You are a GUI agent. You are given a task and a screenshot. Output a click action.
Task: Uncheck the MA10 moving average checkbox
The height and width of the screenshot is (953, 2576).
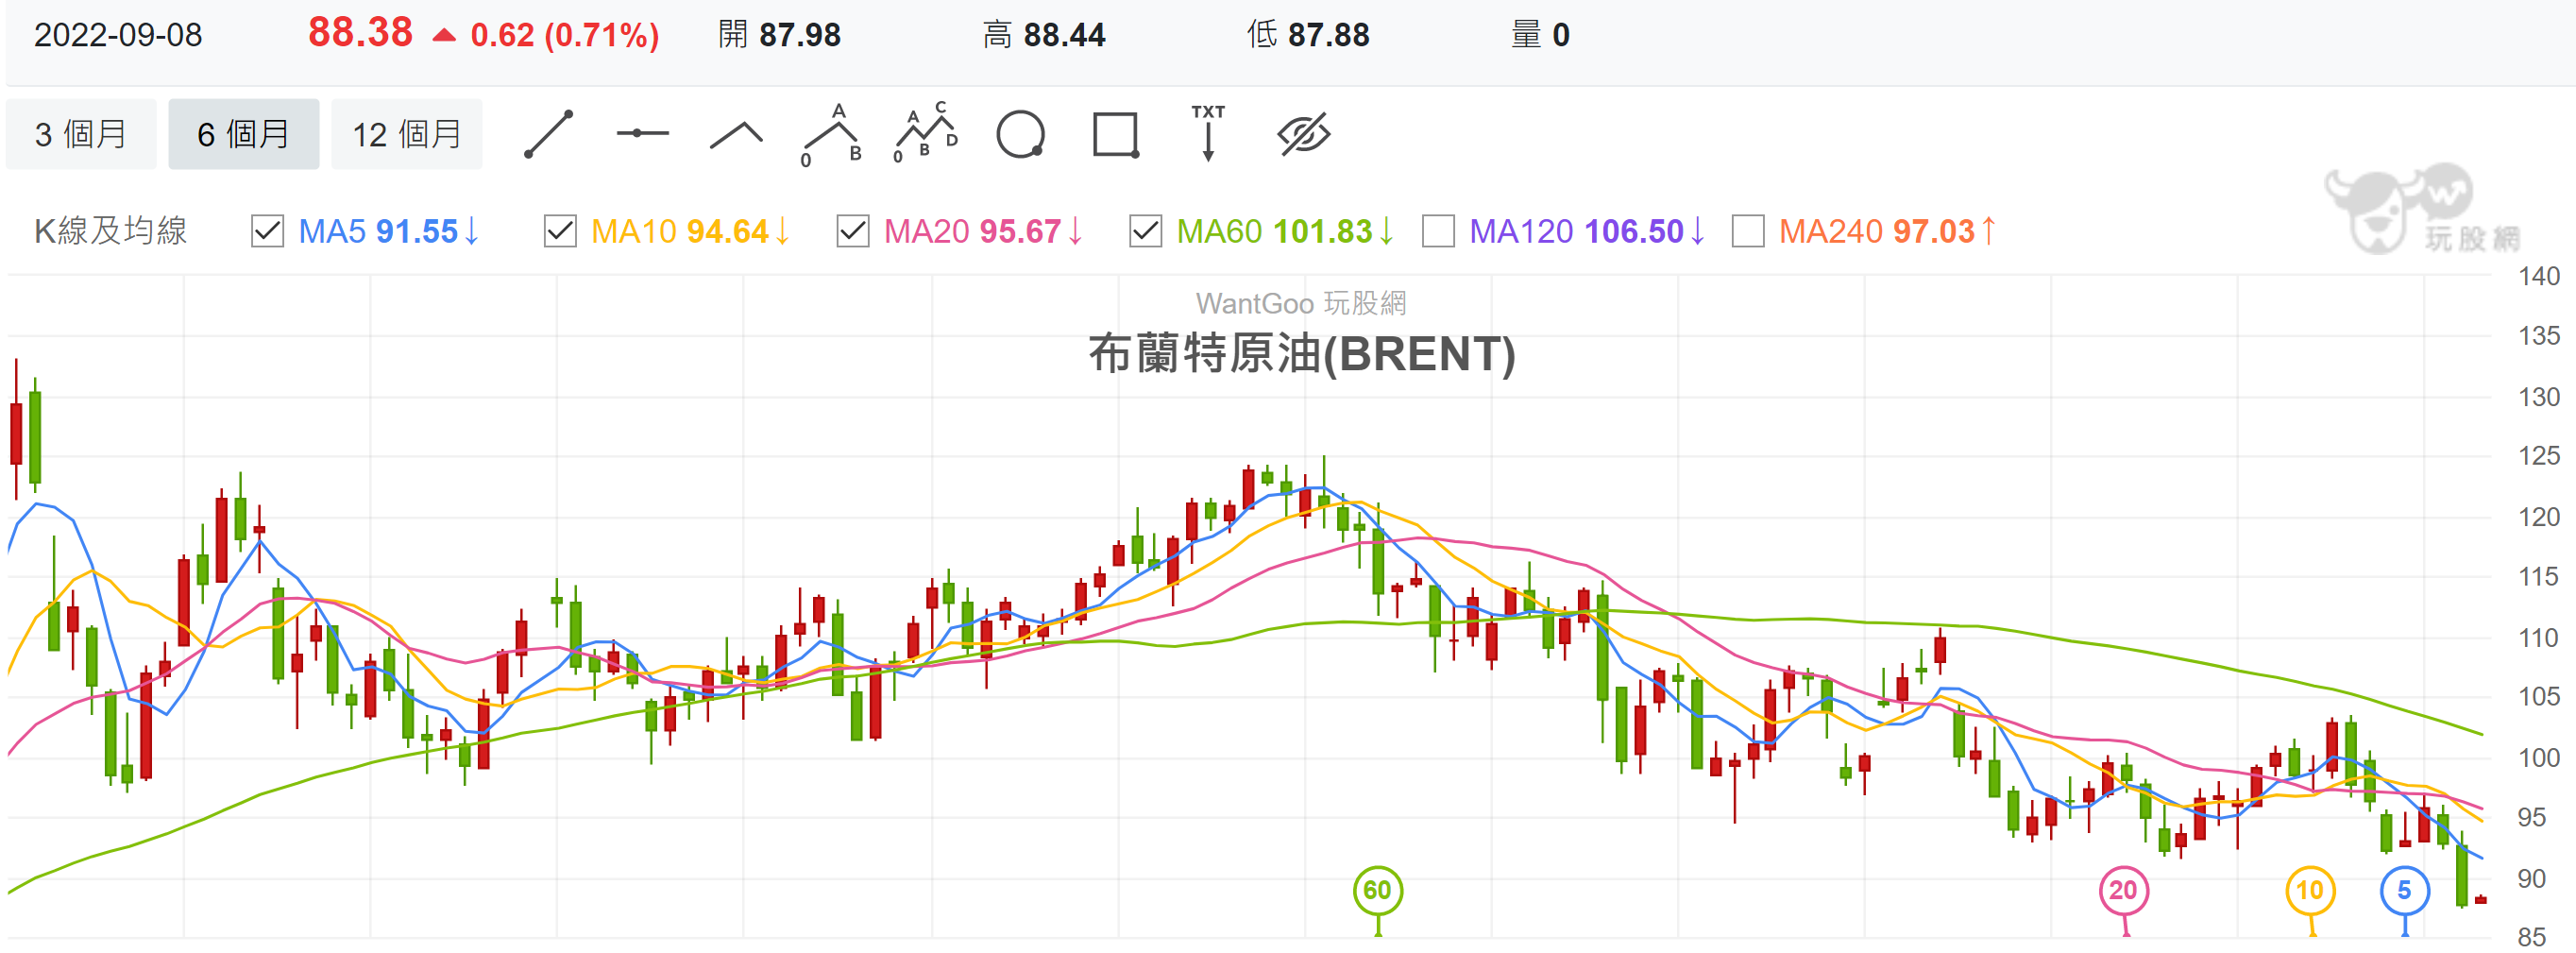(560, 231)
